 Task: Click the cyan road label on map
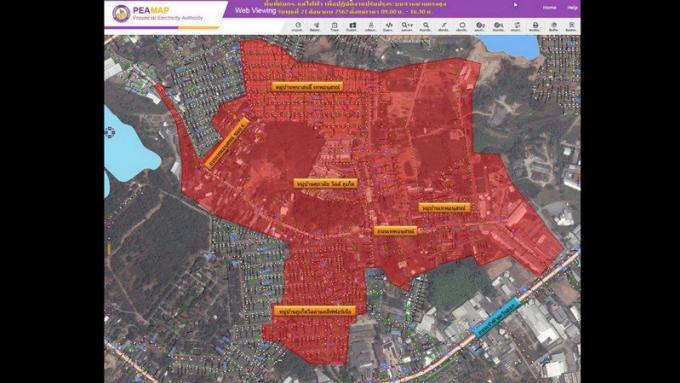pyautogui.click(x=497, y=318)
